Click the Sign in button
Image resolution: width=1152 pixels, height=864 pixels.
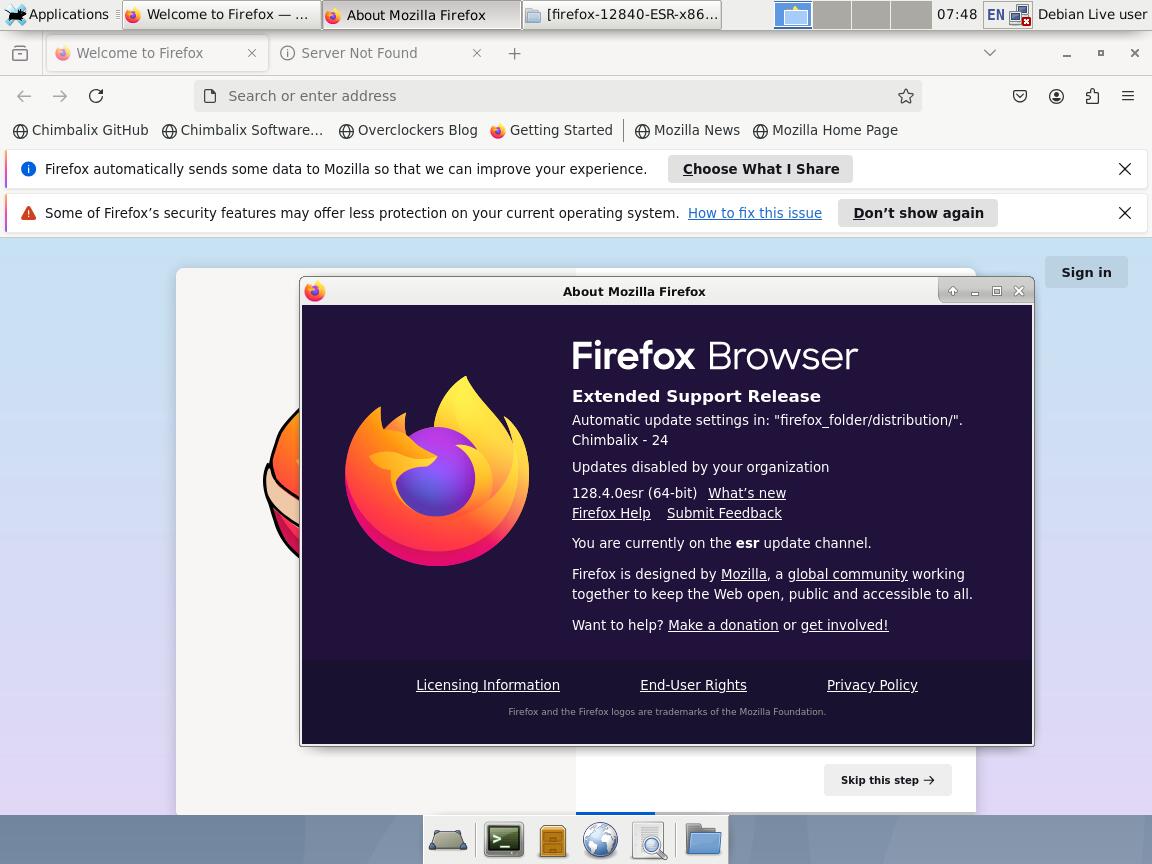pos(1086,273)
